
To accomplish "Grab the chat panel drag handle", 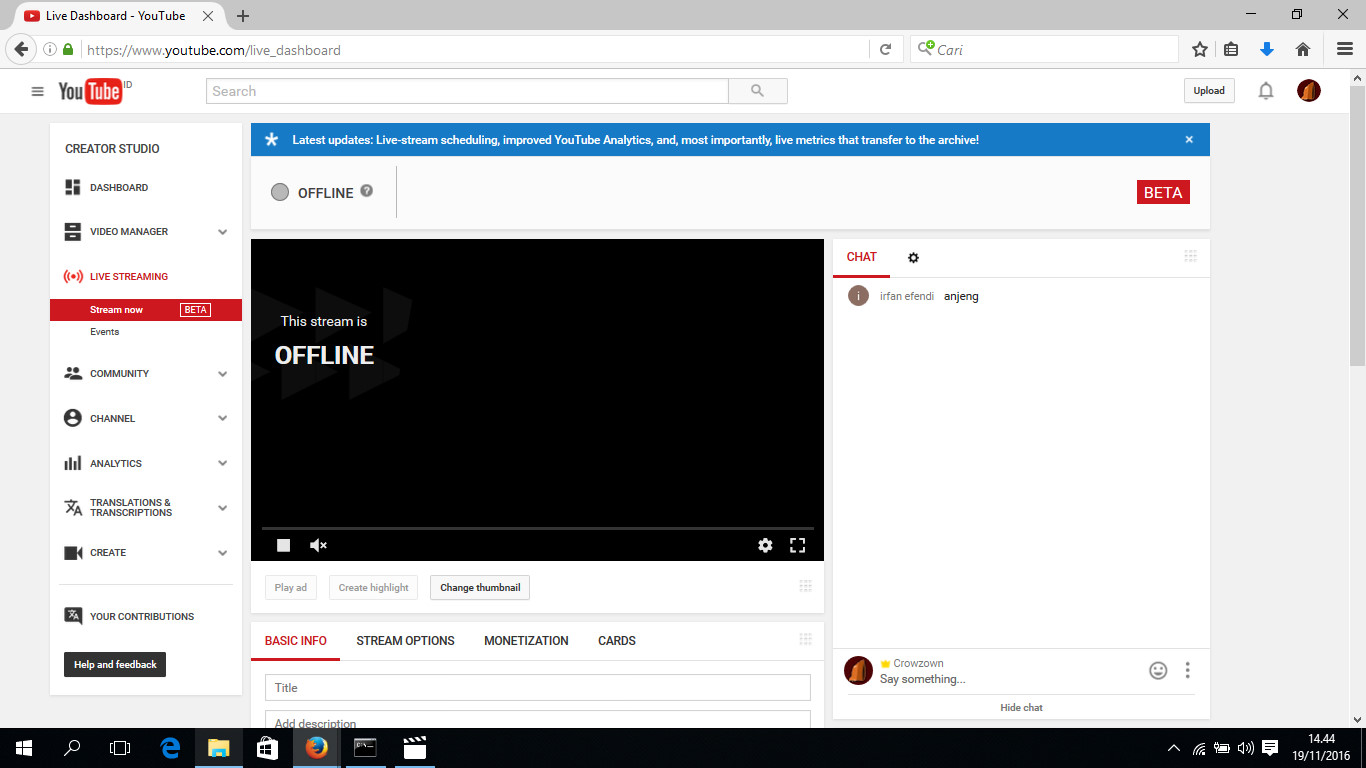I will point(1190,256).
